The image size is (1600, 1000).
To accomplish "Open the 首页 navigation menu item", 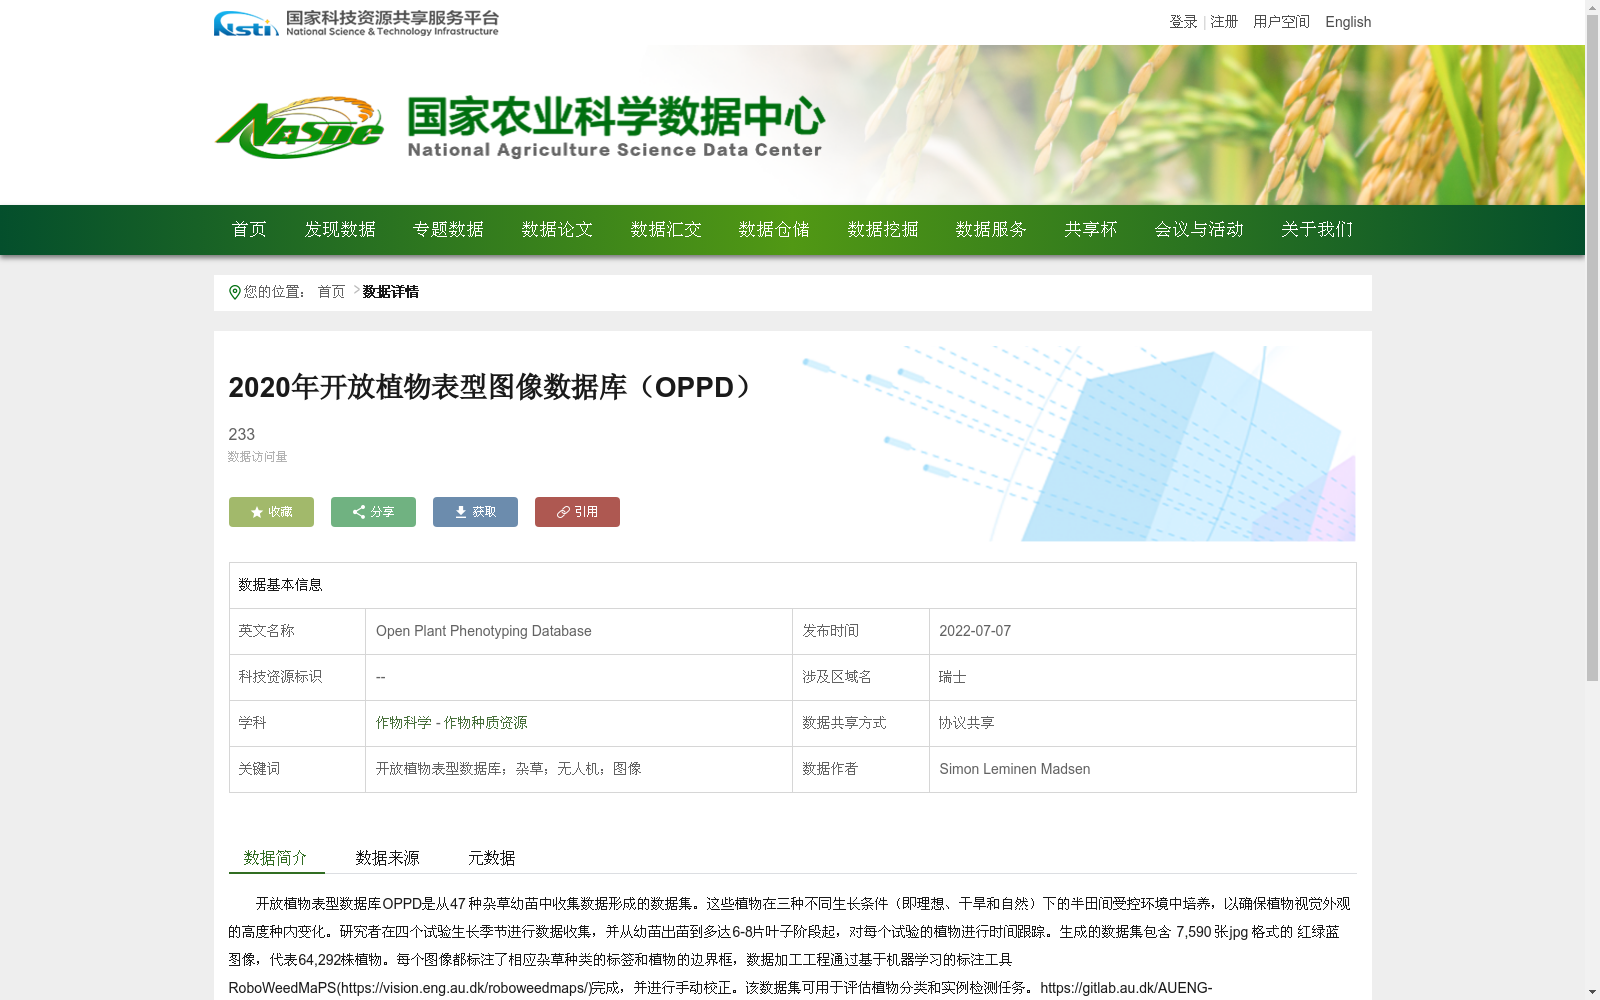I will pyautogui.click(x=249, y=230).
